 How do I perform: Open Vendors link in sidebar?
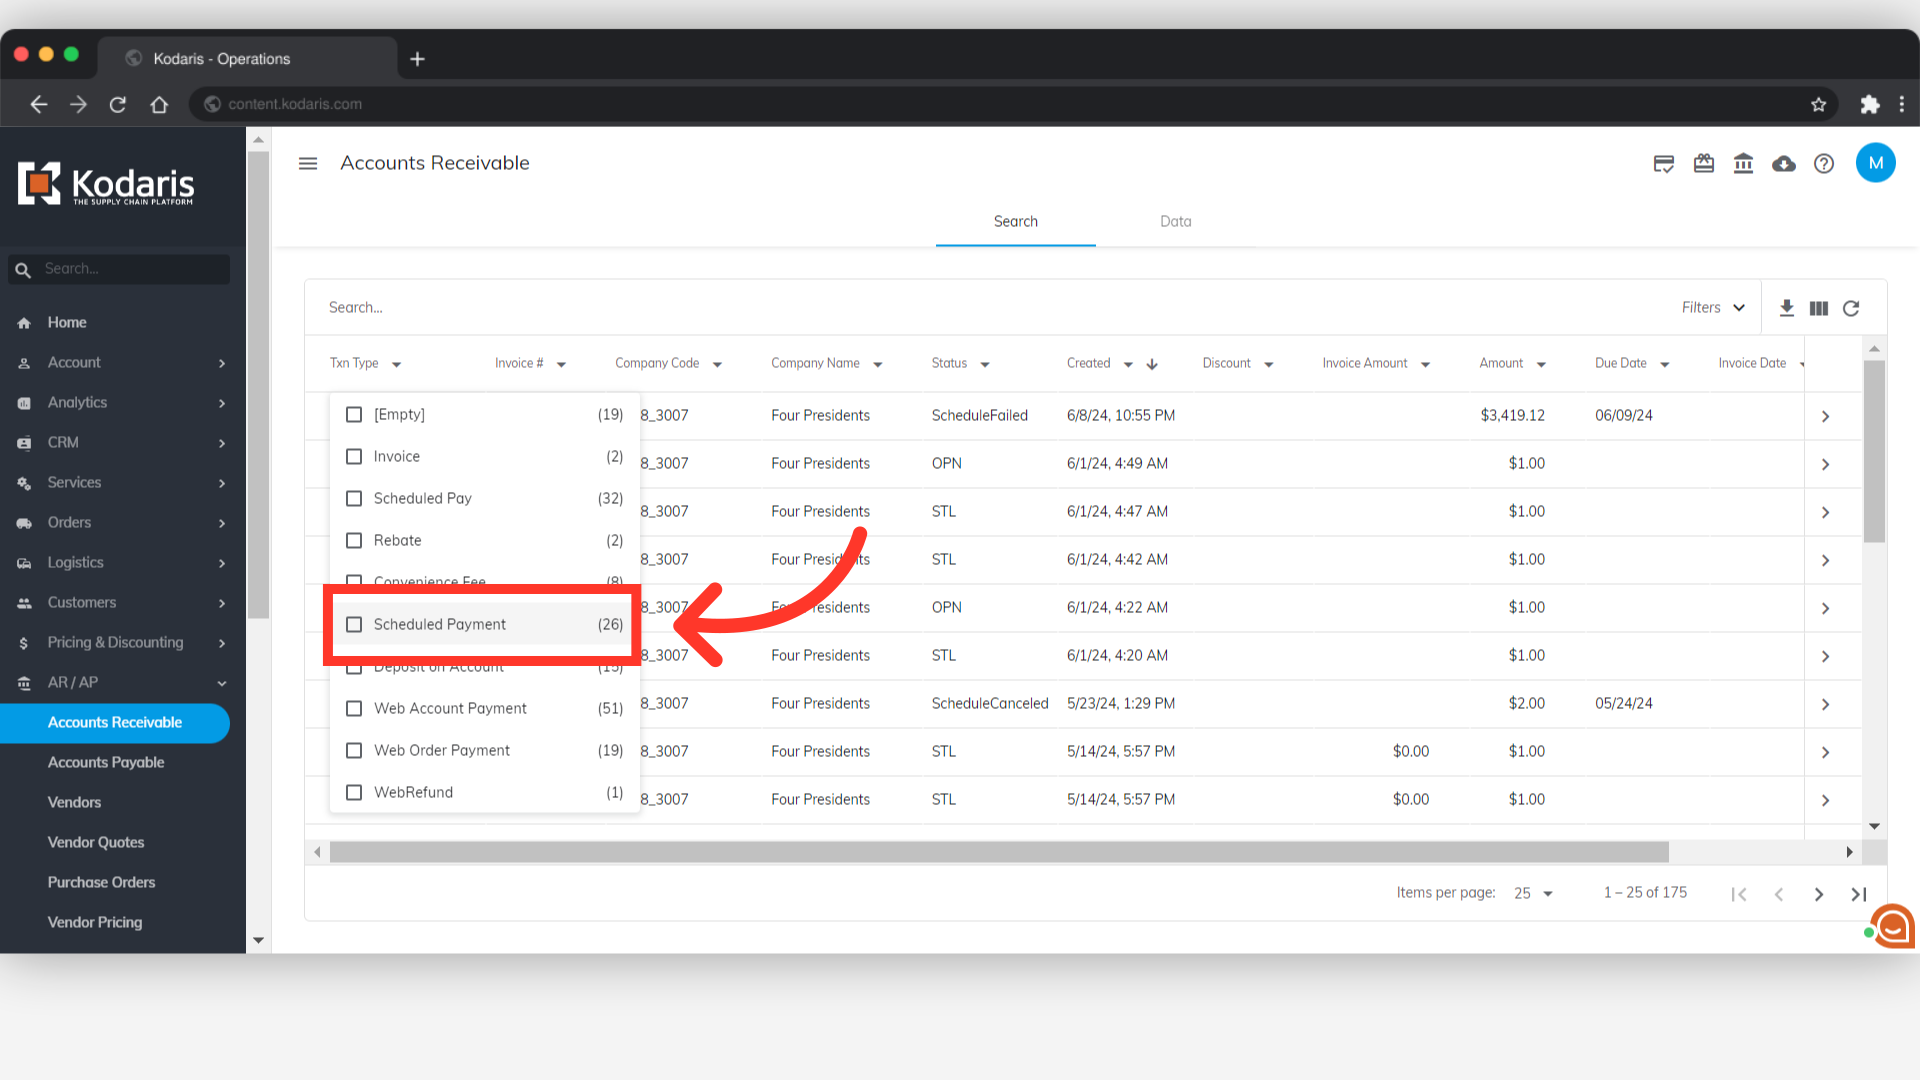(x=74, y=802)
